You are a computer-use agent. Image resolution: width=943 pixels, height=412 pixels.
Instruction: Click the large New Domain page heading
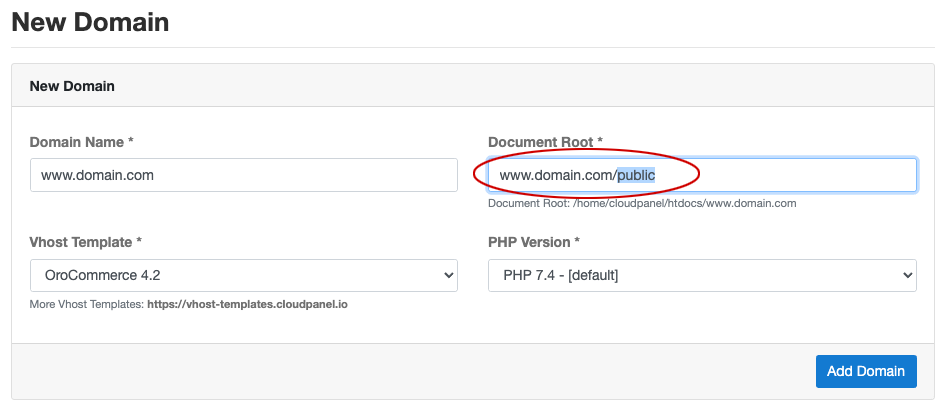pos(90,22)
